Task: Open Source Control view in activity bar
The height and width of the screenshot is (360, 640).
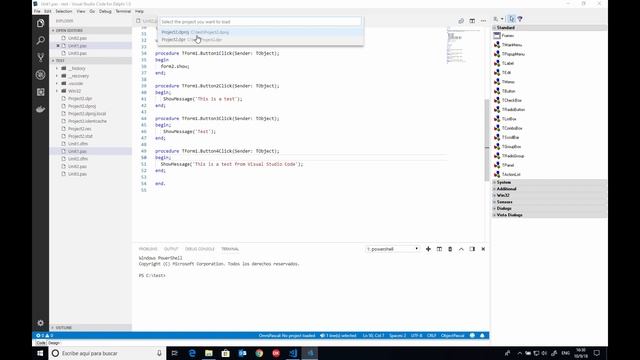Action: click(40, 58)
